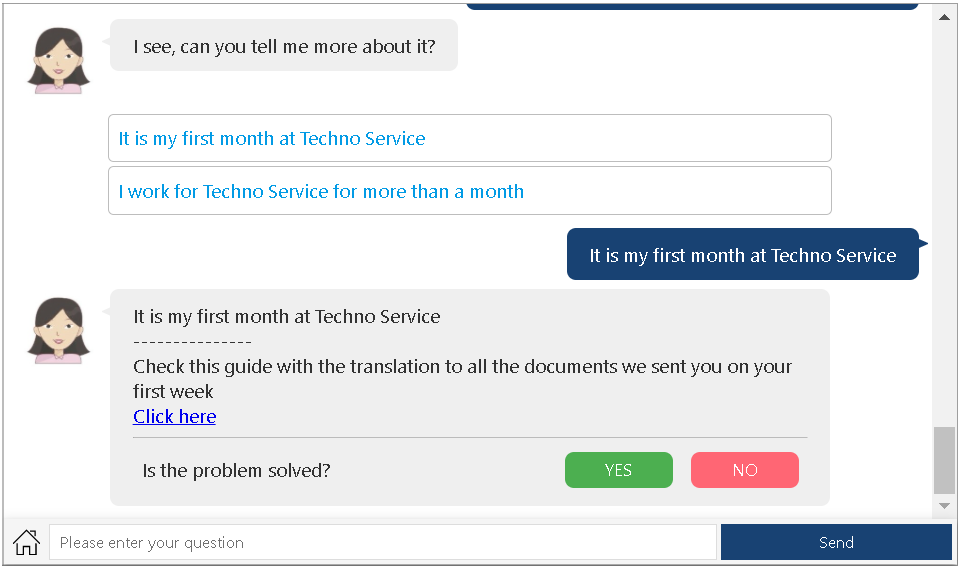Click the scrollbar track above the thumb
Screen dimensions: 960x568
pyautogui.click(x=944, y=226)
